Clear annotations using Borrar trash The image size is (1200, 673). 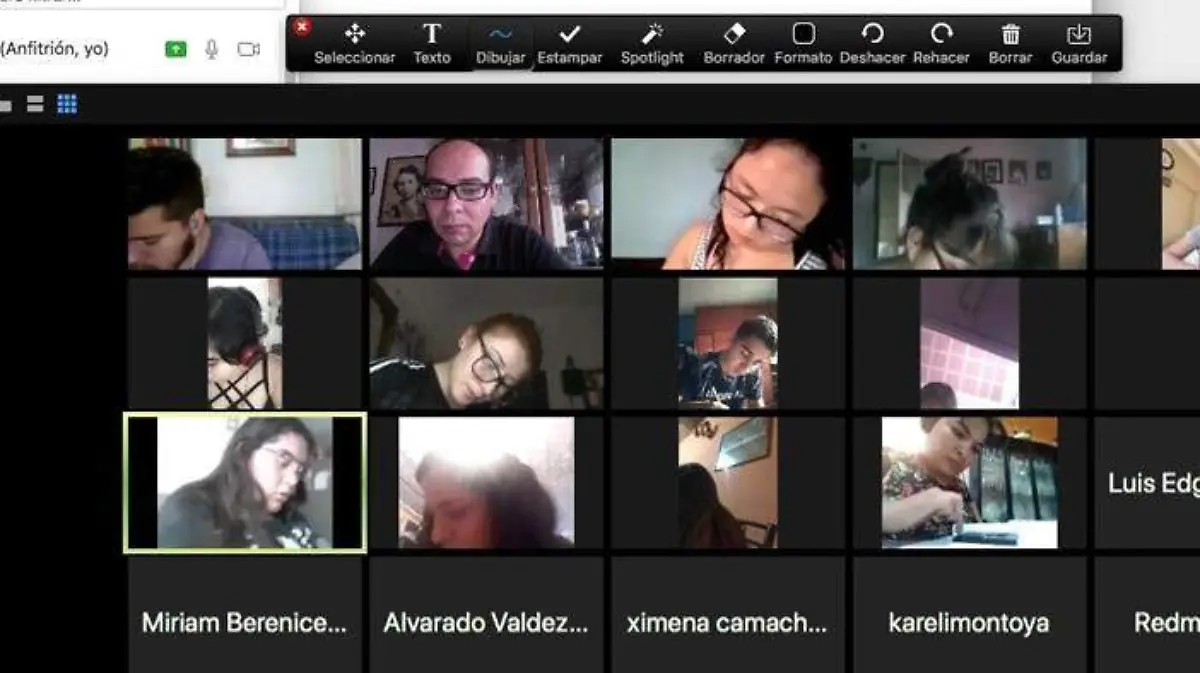pos(1010,43)
